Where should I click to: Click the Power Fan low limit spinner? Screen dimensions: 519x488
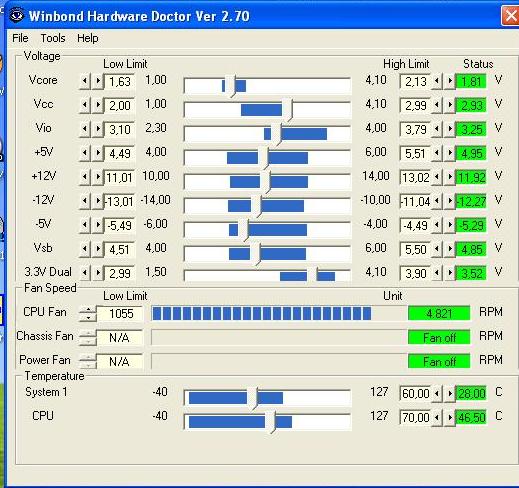pyautogui.click(x=88, y=361)
